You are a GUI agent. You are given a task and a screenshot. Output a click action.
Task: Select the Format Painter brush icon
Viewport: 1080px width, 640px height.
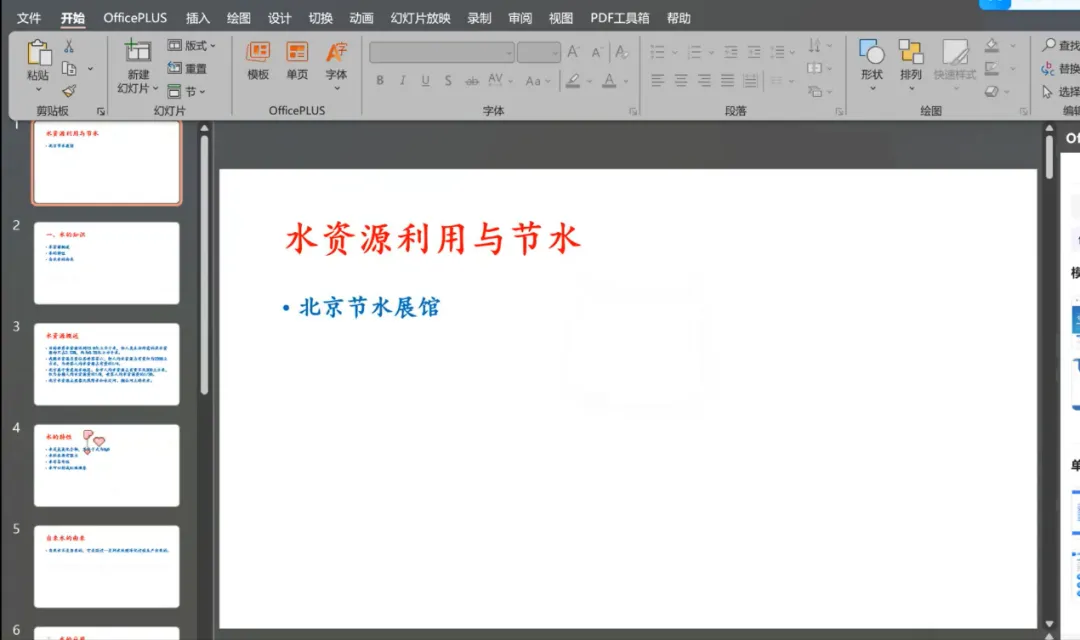pyautogui.click(x=69, y=91)
